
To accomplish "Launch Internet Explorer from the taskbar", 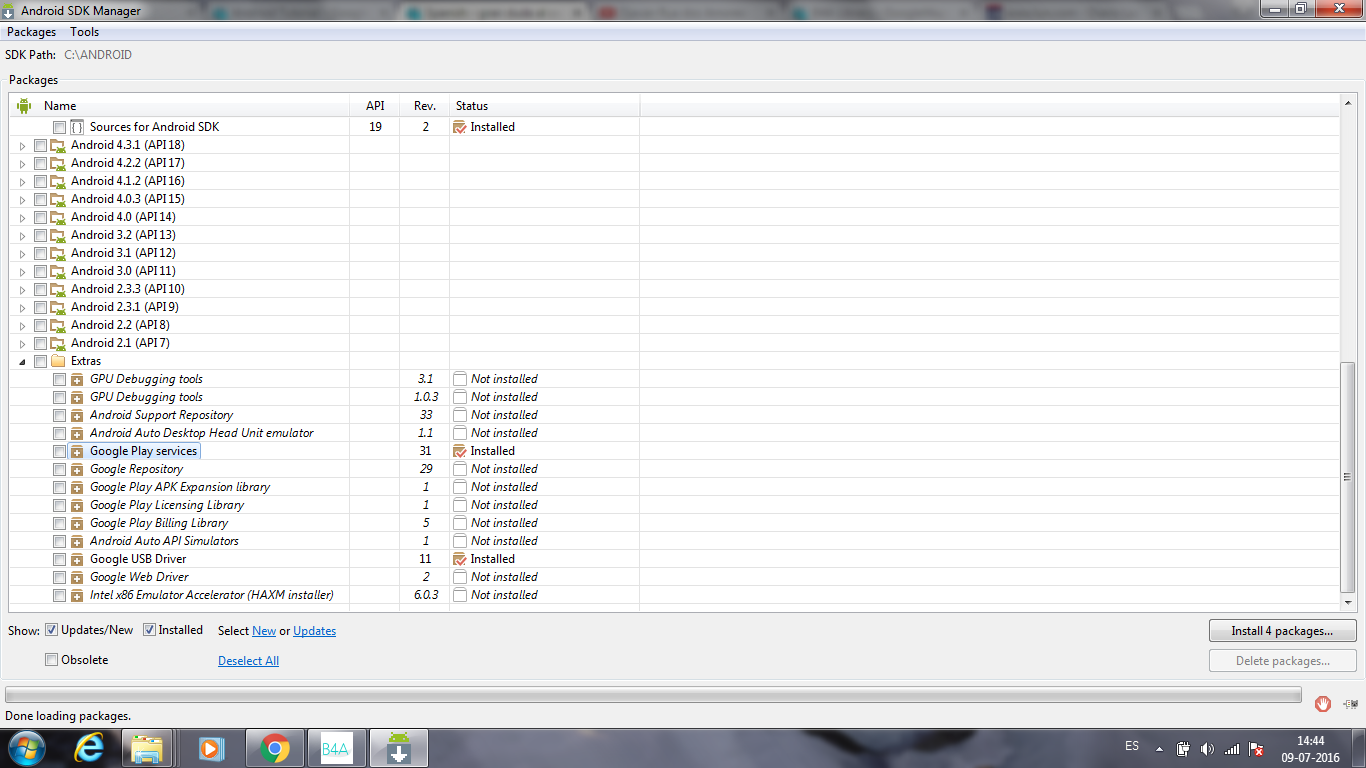I will point(90,748).
